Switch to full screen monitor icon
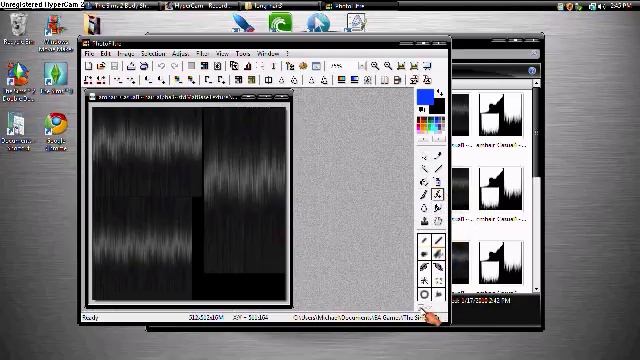Screen dimensions: 640x360 point(427,66)
